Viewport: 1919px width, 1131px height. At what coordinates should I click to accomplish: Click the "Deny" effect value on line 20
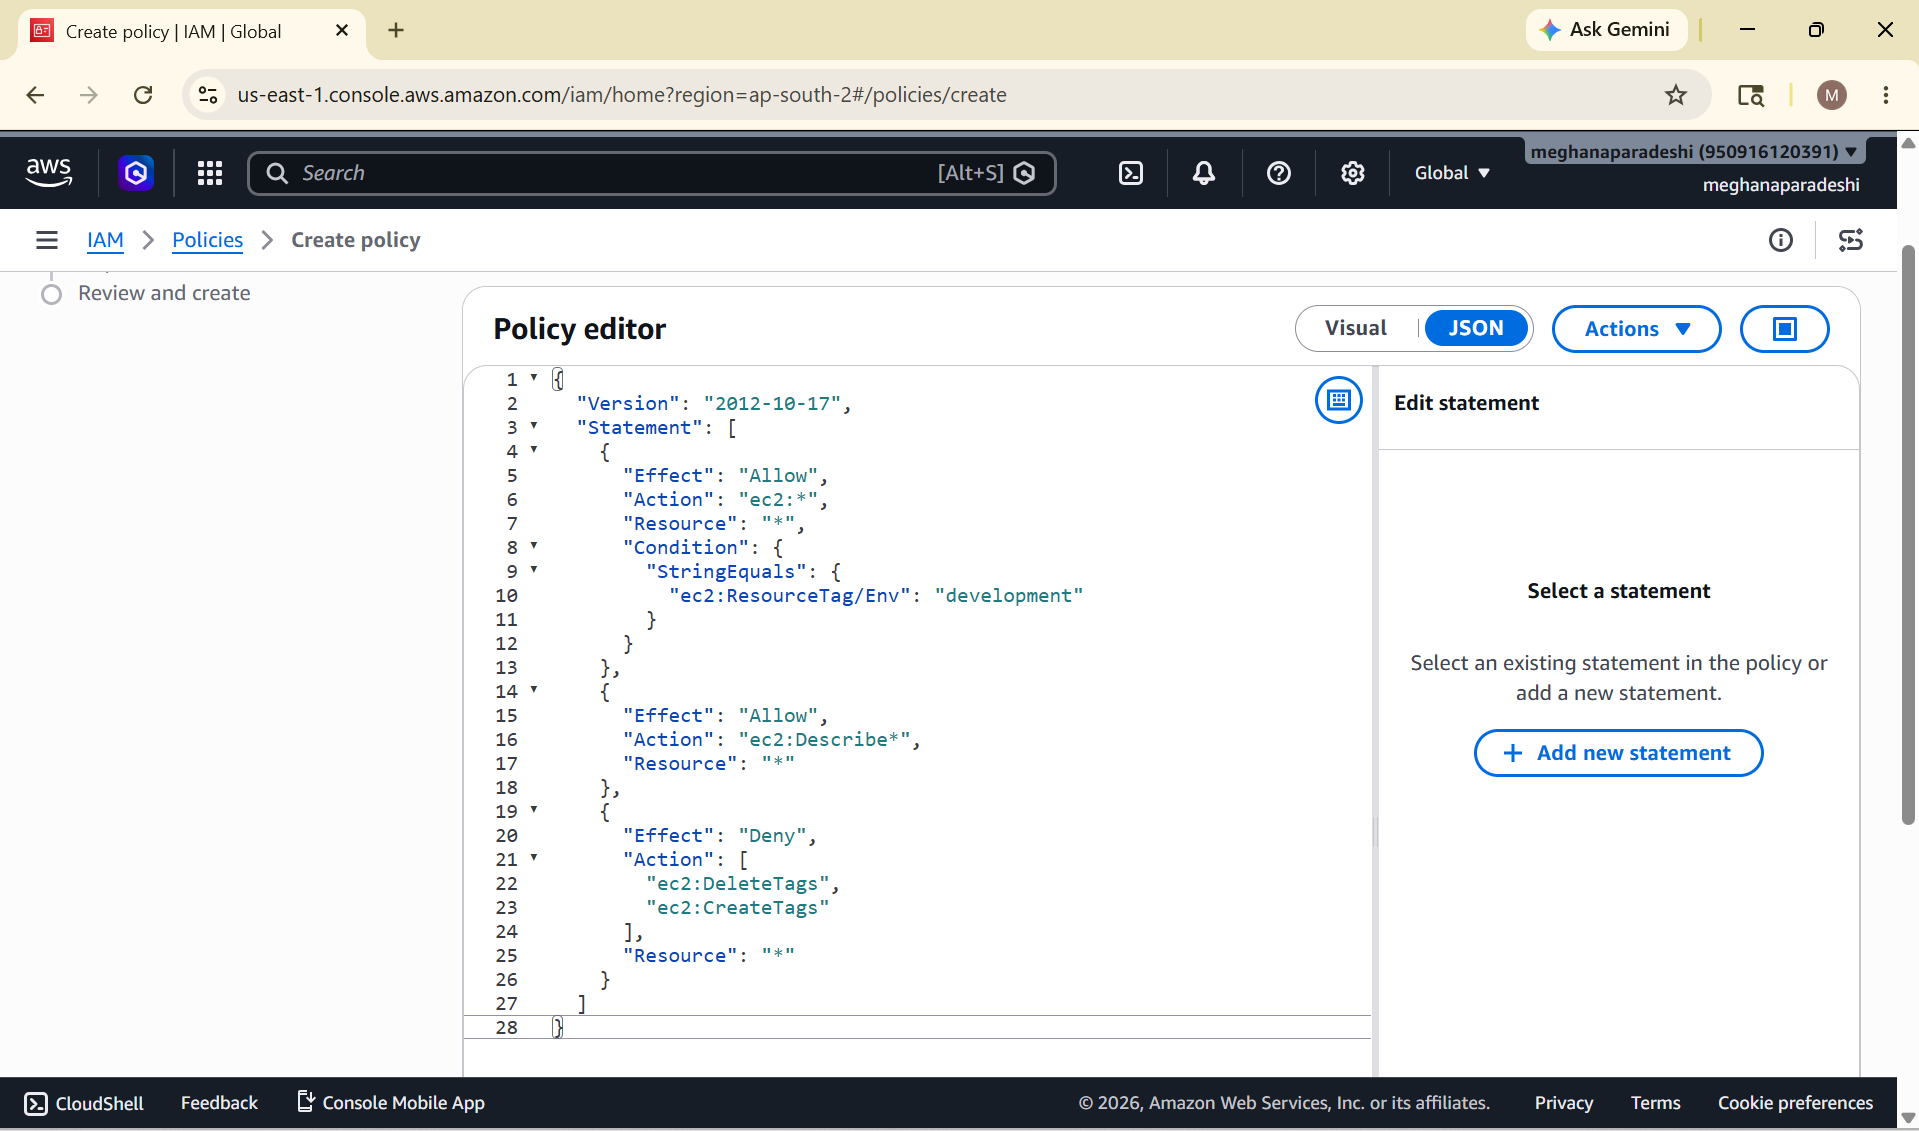click(772, 836)
